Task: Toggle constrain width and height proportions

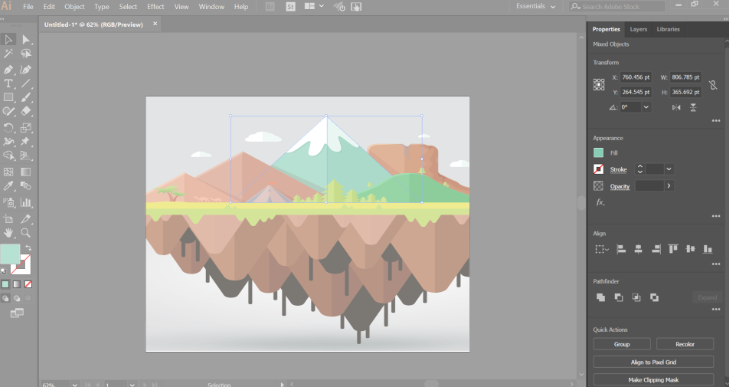Action: point(713,85)
